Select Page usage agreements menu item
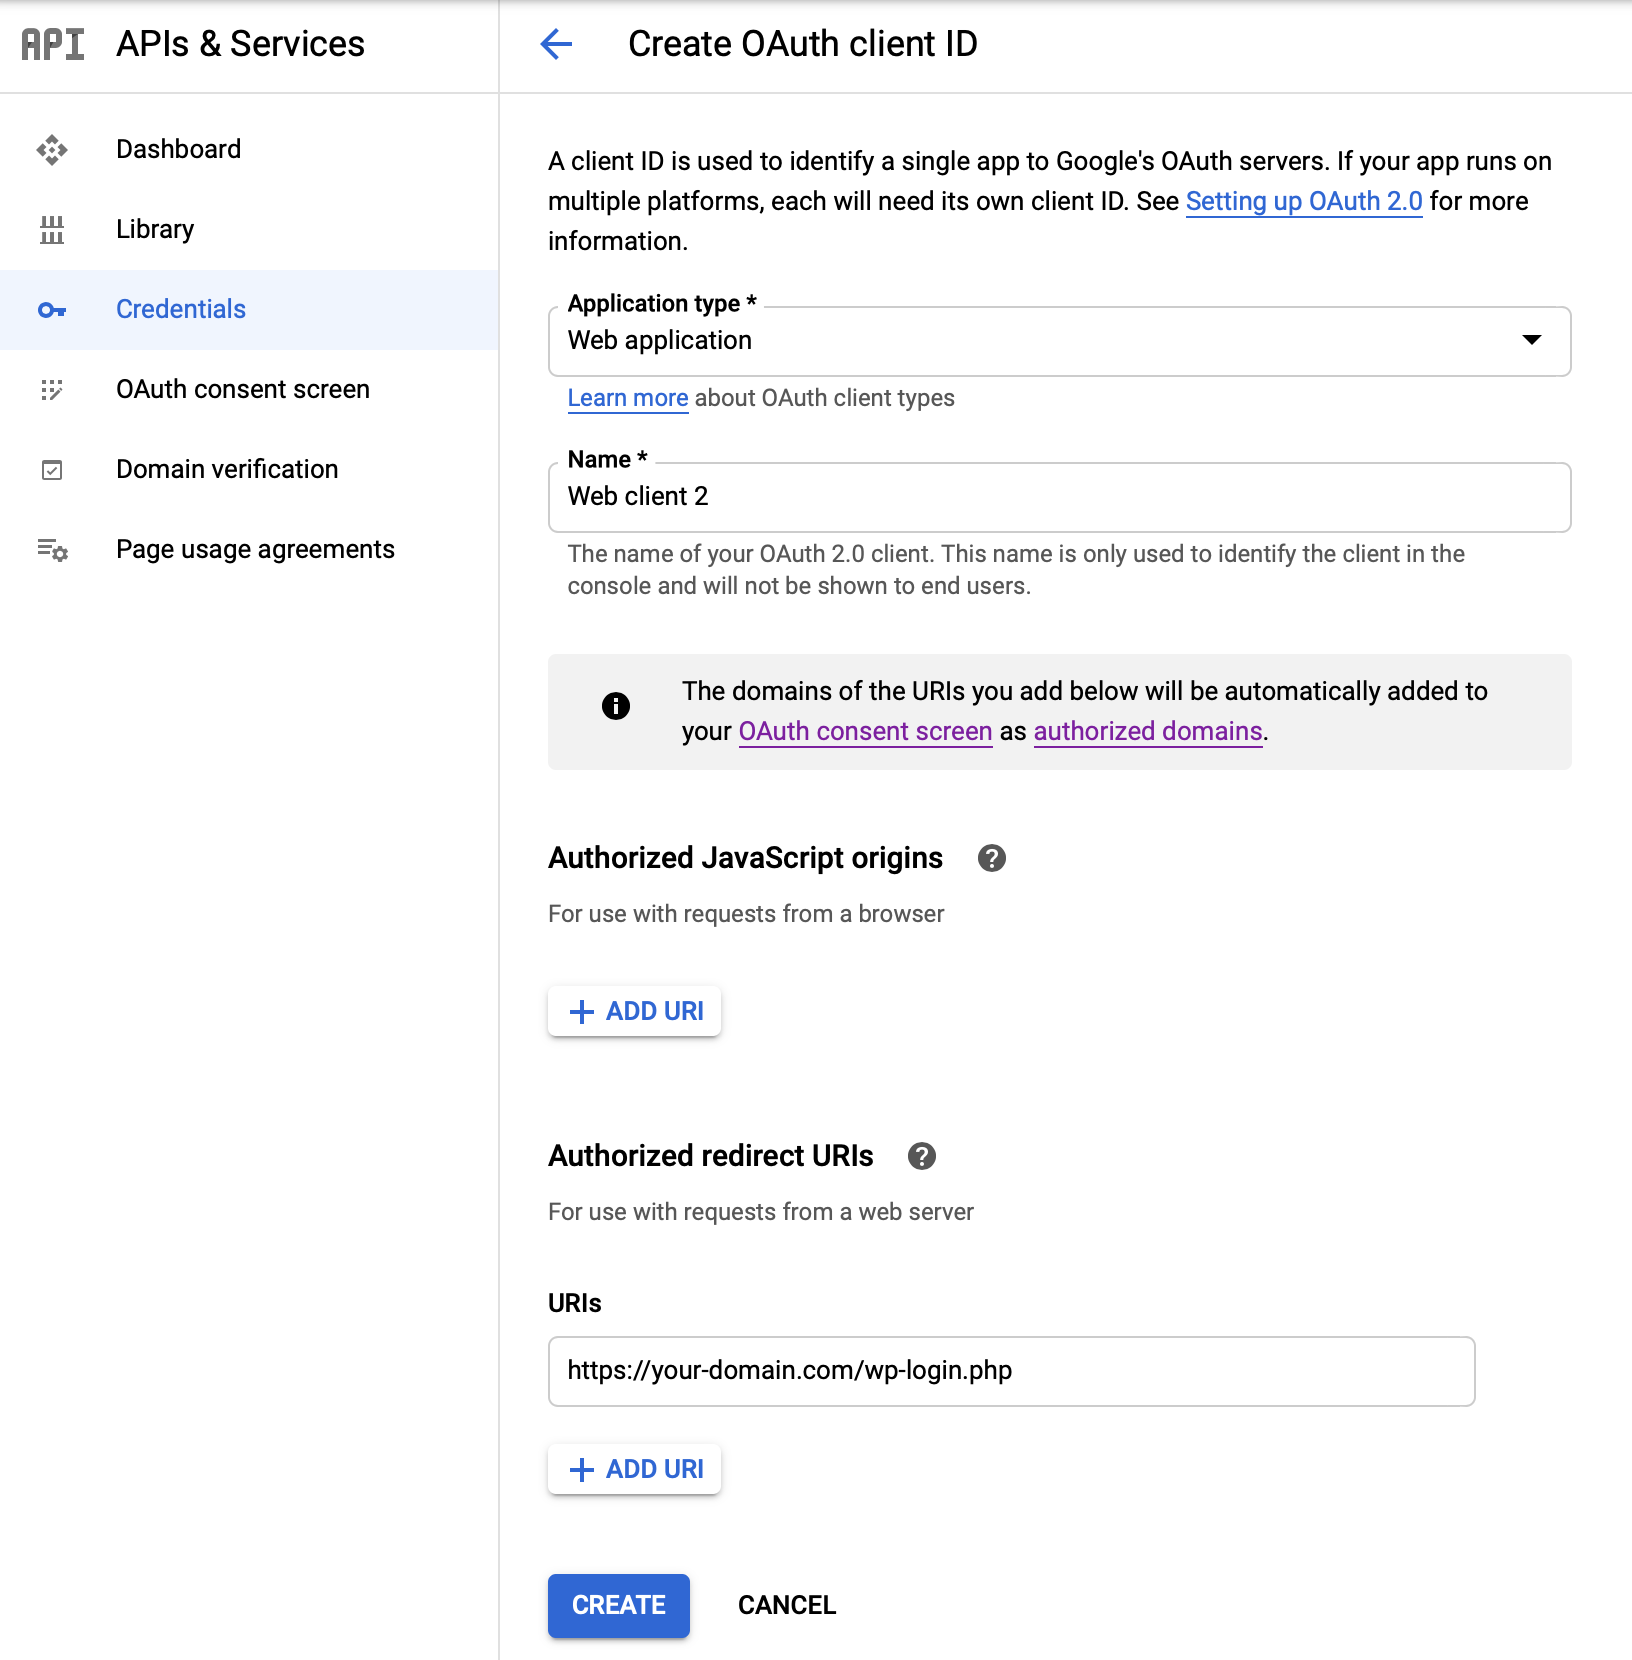1632x1660 pixels. tap(255, 550)
